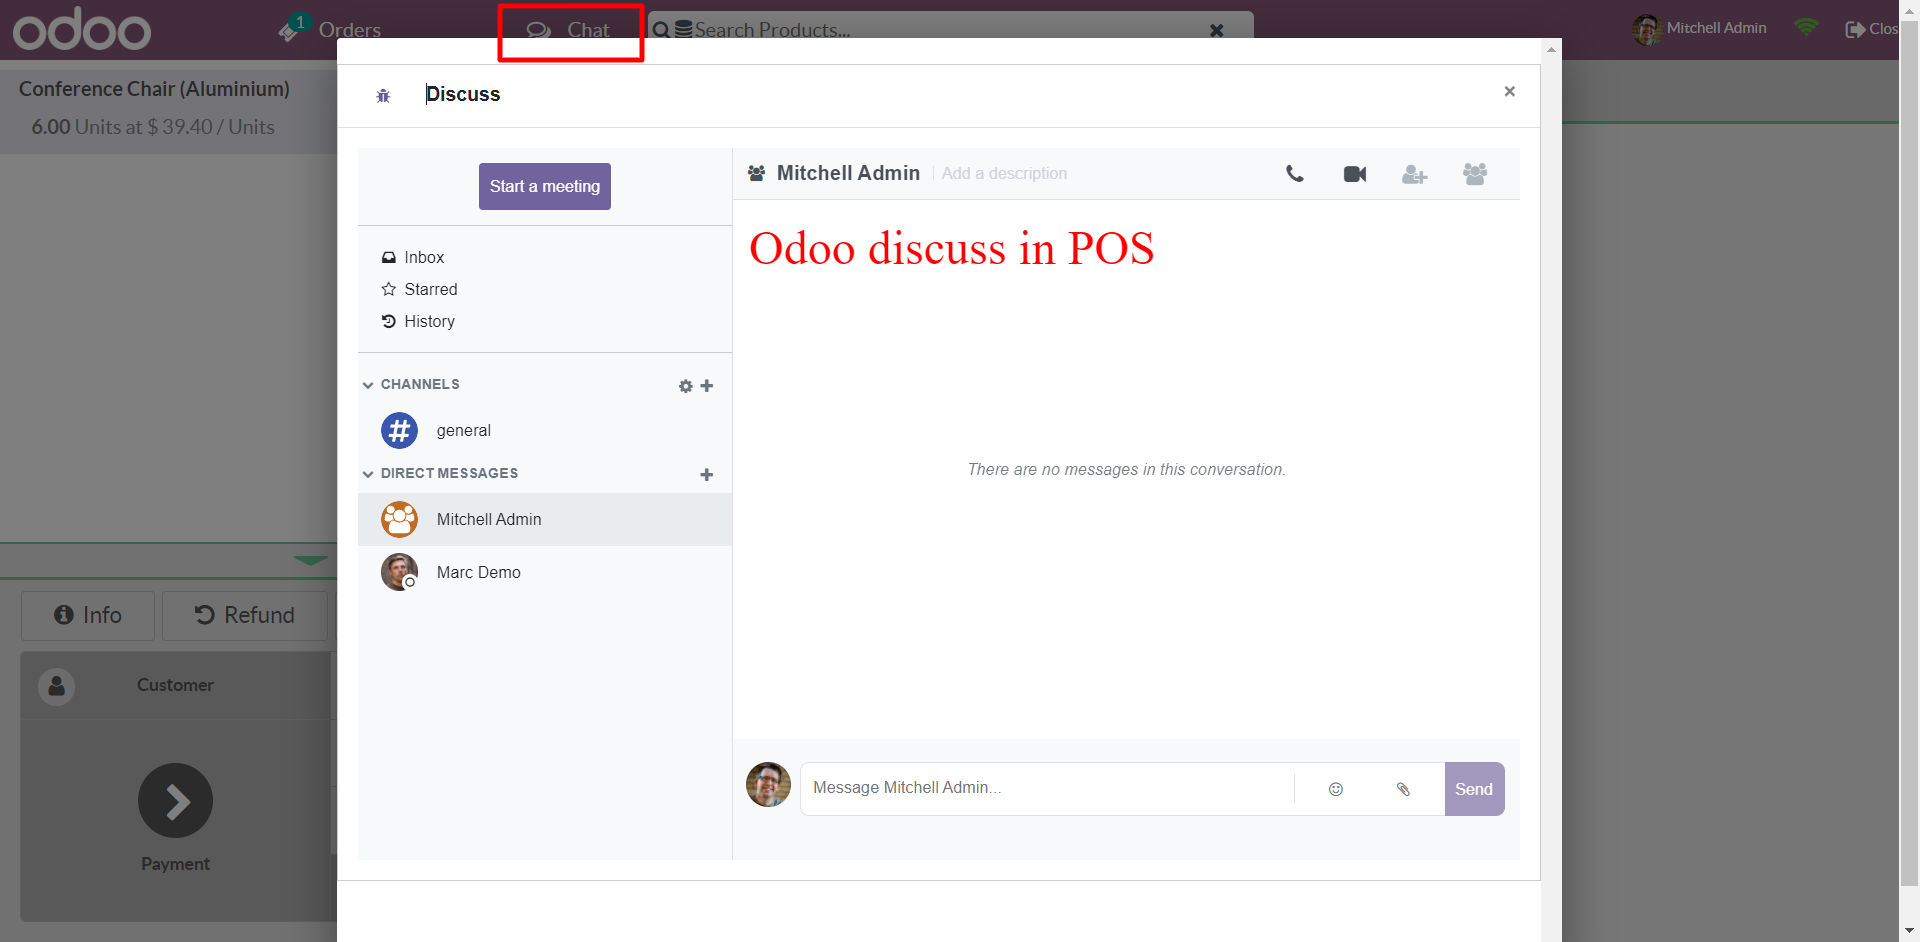Click the Refund button in POS
The width and height of the screenshot is (1920, 942).
pyautogui.click(x=245, y=615)
